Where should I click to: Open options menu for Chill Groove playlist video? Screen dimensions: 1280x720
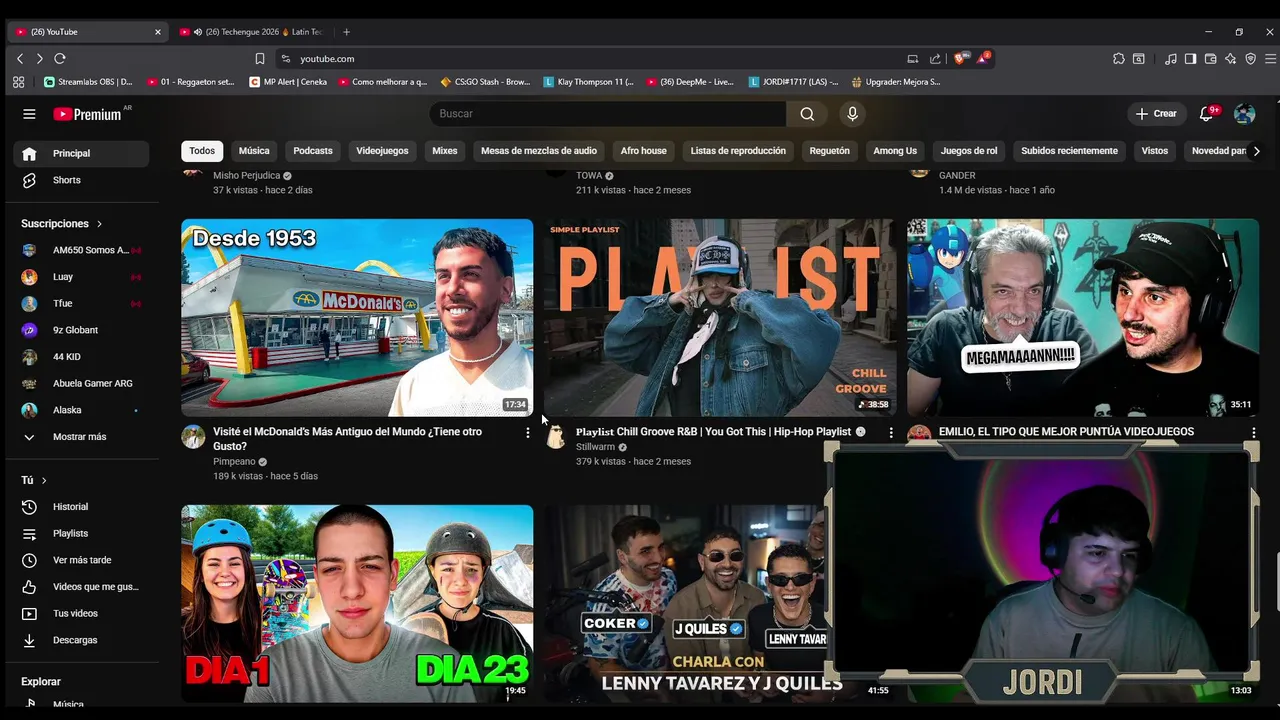click(x=891, y=433)
